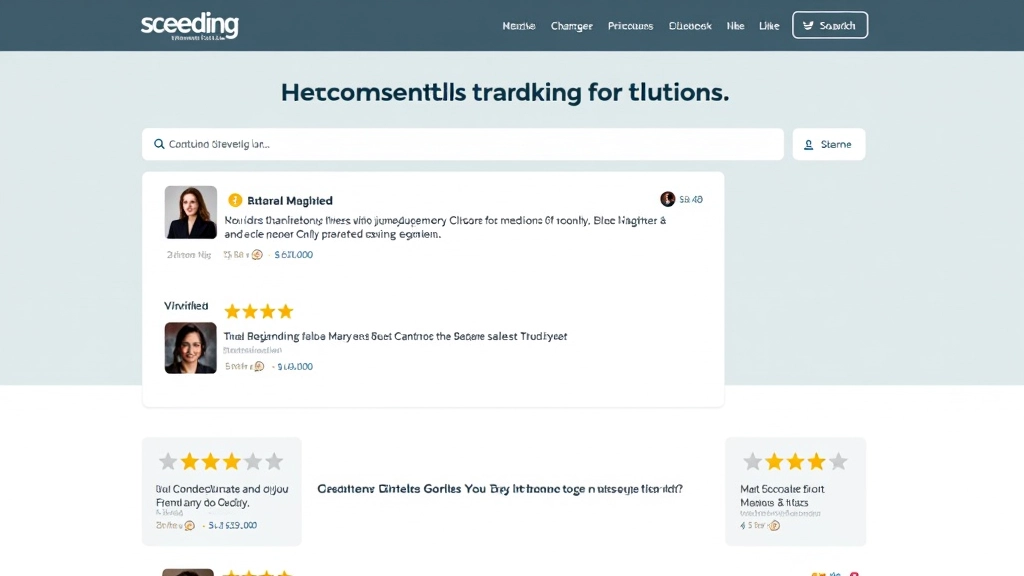This screenshot has width=1024, height=576.
Task: Click the bird icon in the header button
Action: [809, 26]
